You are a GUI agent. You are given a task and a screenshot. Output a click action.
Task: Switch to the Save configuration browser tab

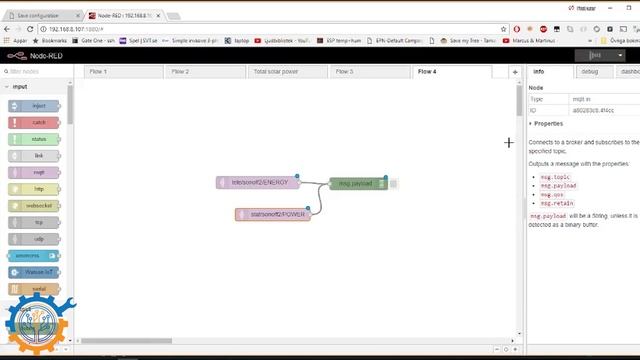point(42,16)
